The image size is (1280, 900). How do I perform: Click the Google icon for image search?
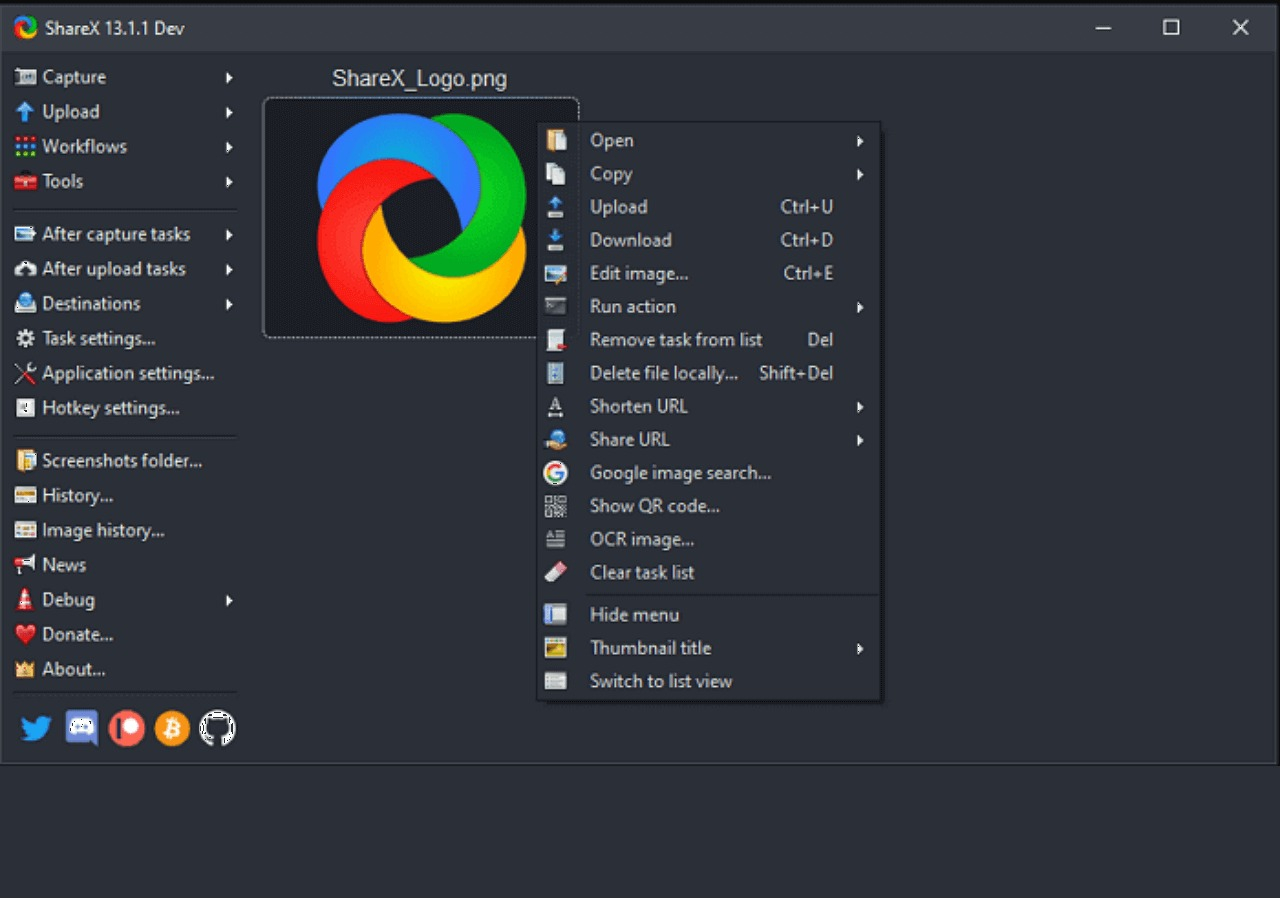[555, 473]
